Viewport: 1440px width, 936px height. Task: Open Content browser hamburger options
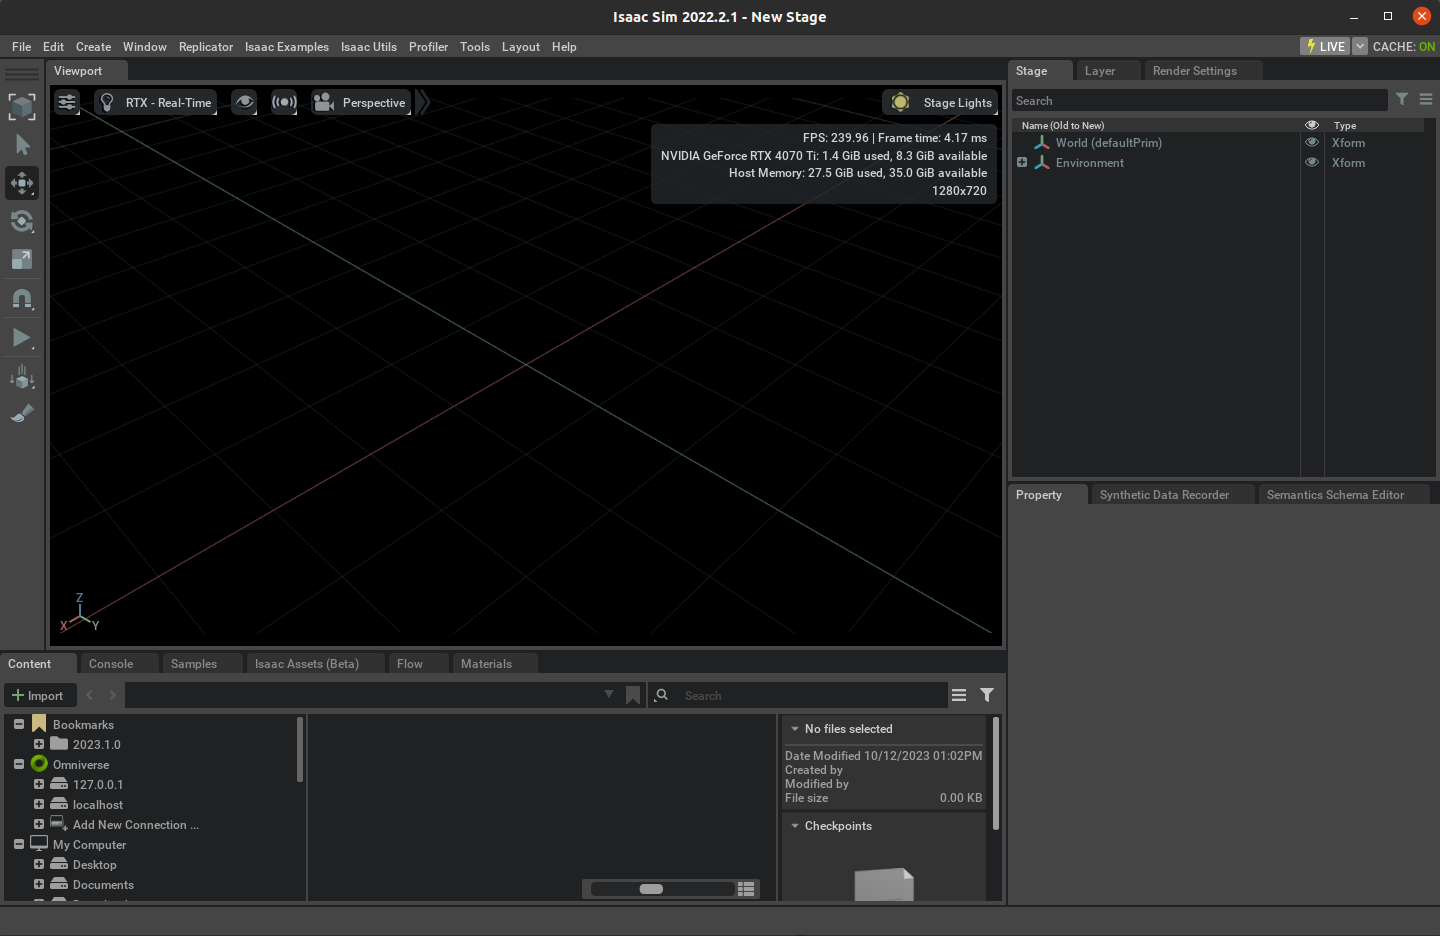click(959, 695)
